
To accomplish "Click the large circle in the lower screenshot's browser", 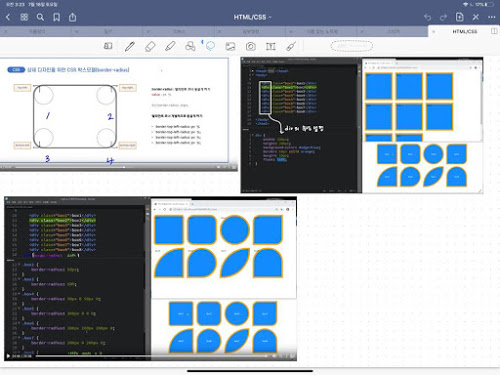I will click(235, 230).
